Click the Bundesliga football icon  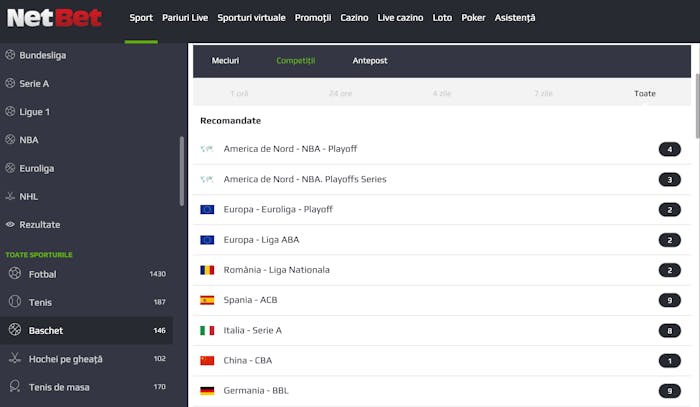tap(10, 55)
